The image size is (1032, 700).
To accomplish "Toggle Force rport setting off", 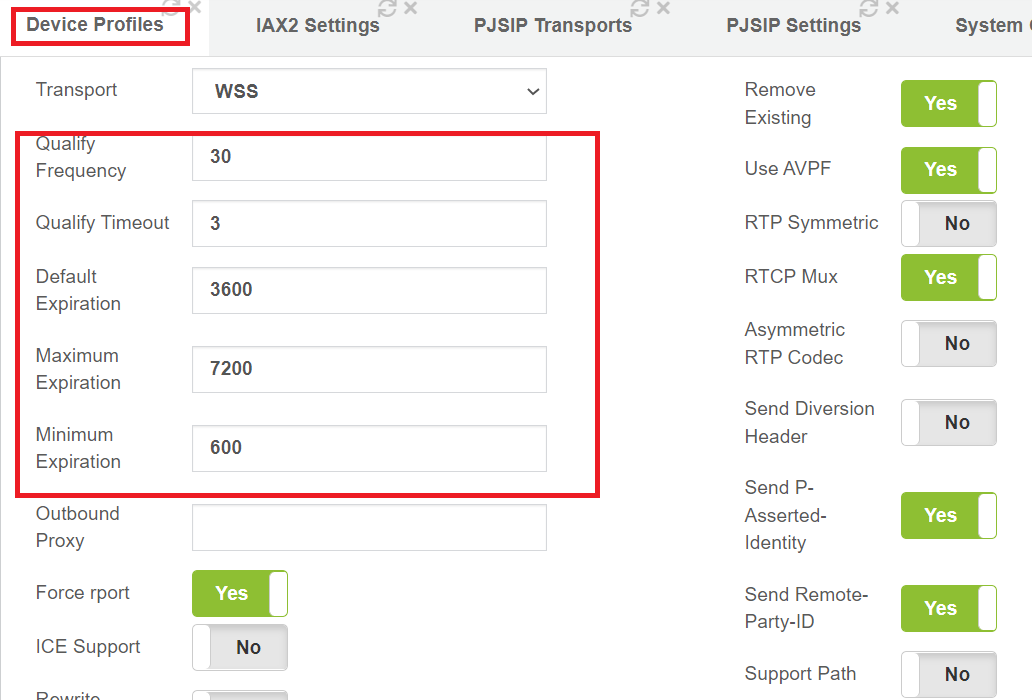I will (240, 593).
